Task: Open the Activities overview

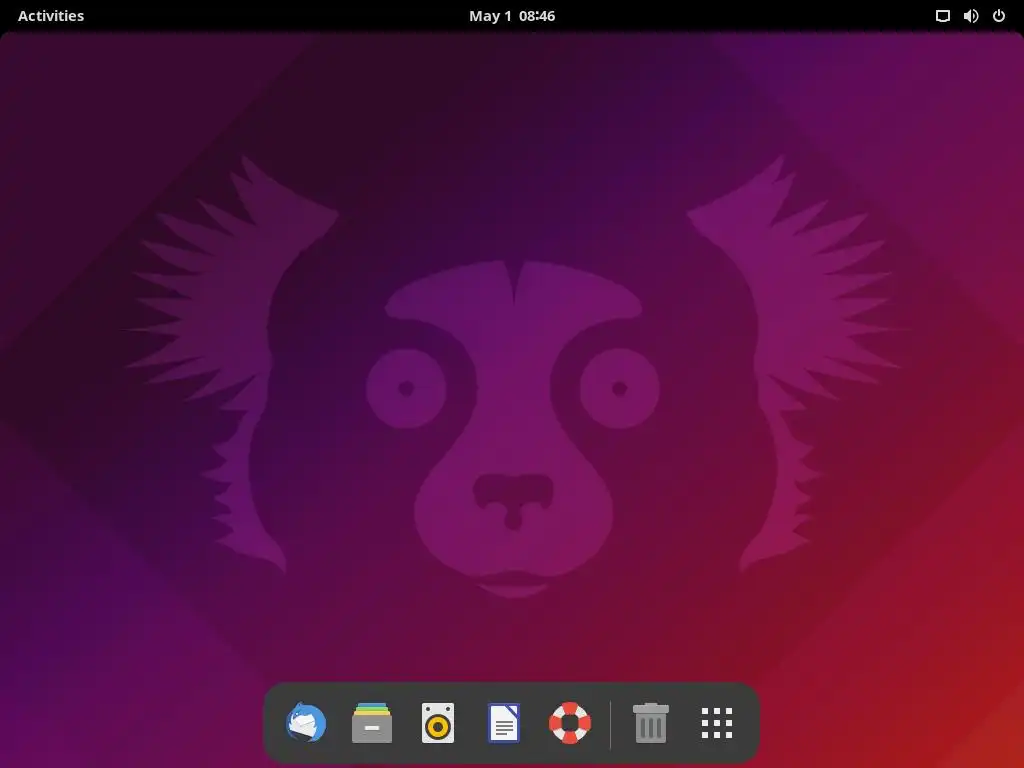Action: (51, 16)
